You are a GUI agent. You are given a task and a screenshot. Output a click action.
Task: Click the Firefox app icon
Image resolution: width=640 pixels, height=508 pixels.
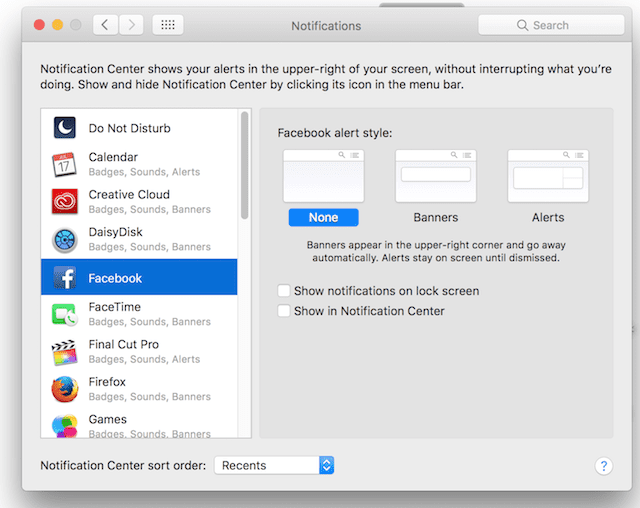point(64,389)
